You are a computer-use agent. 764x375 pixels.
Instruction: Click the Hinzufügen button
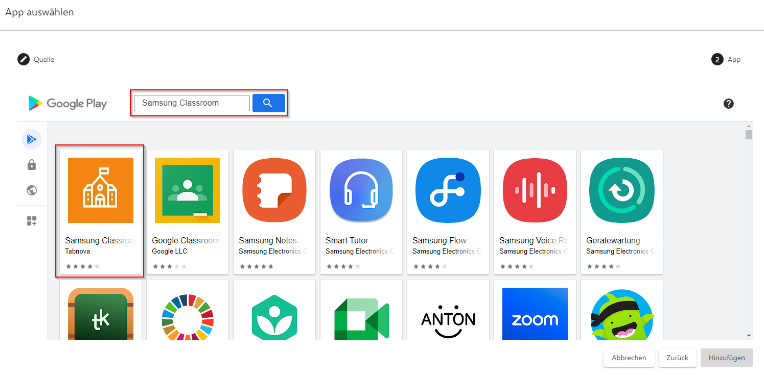[x=726, y=357]
